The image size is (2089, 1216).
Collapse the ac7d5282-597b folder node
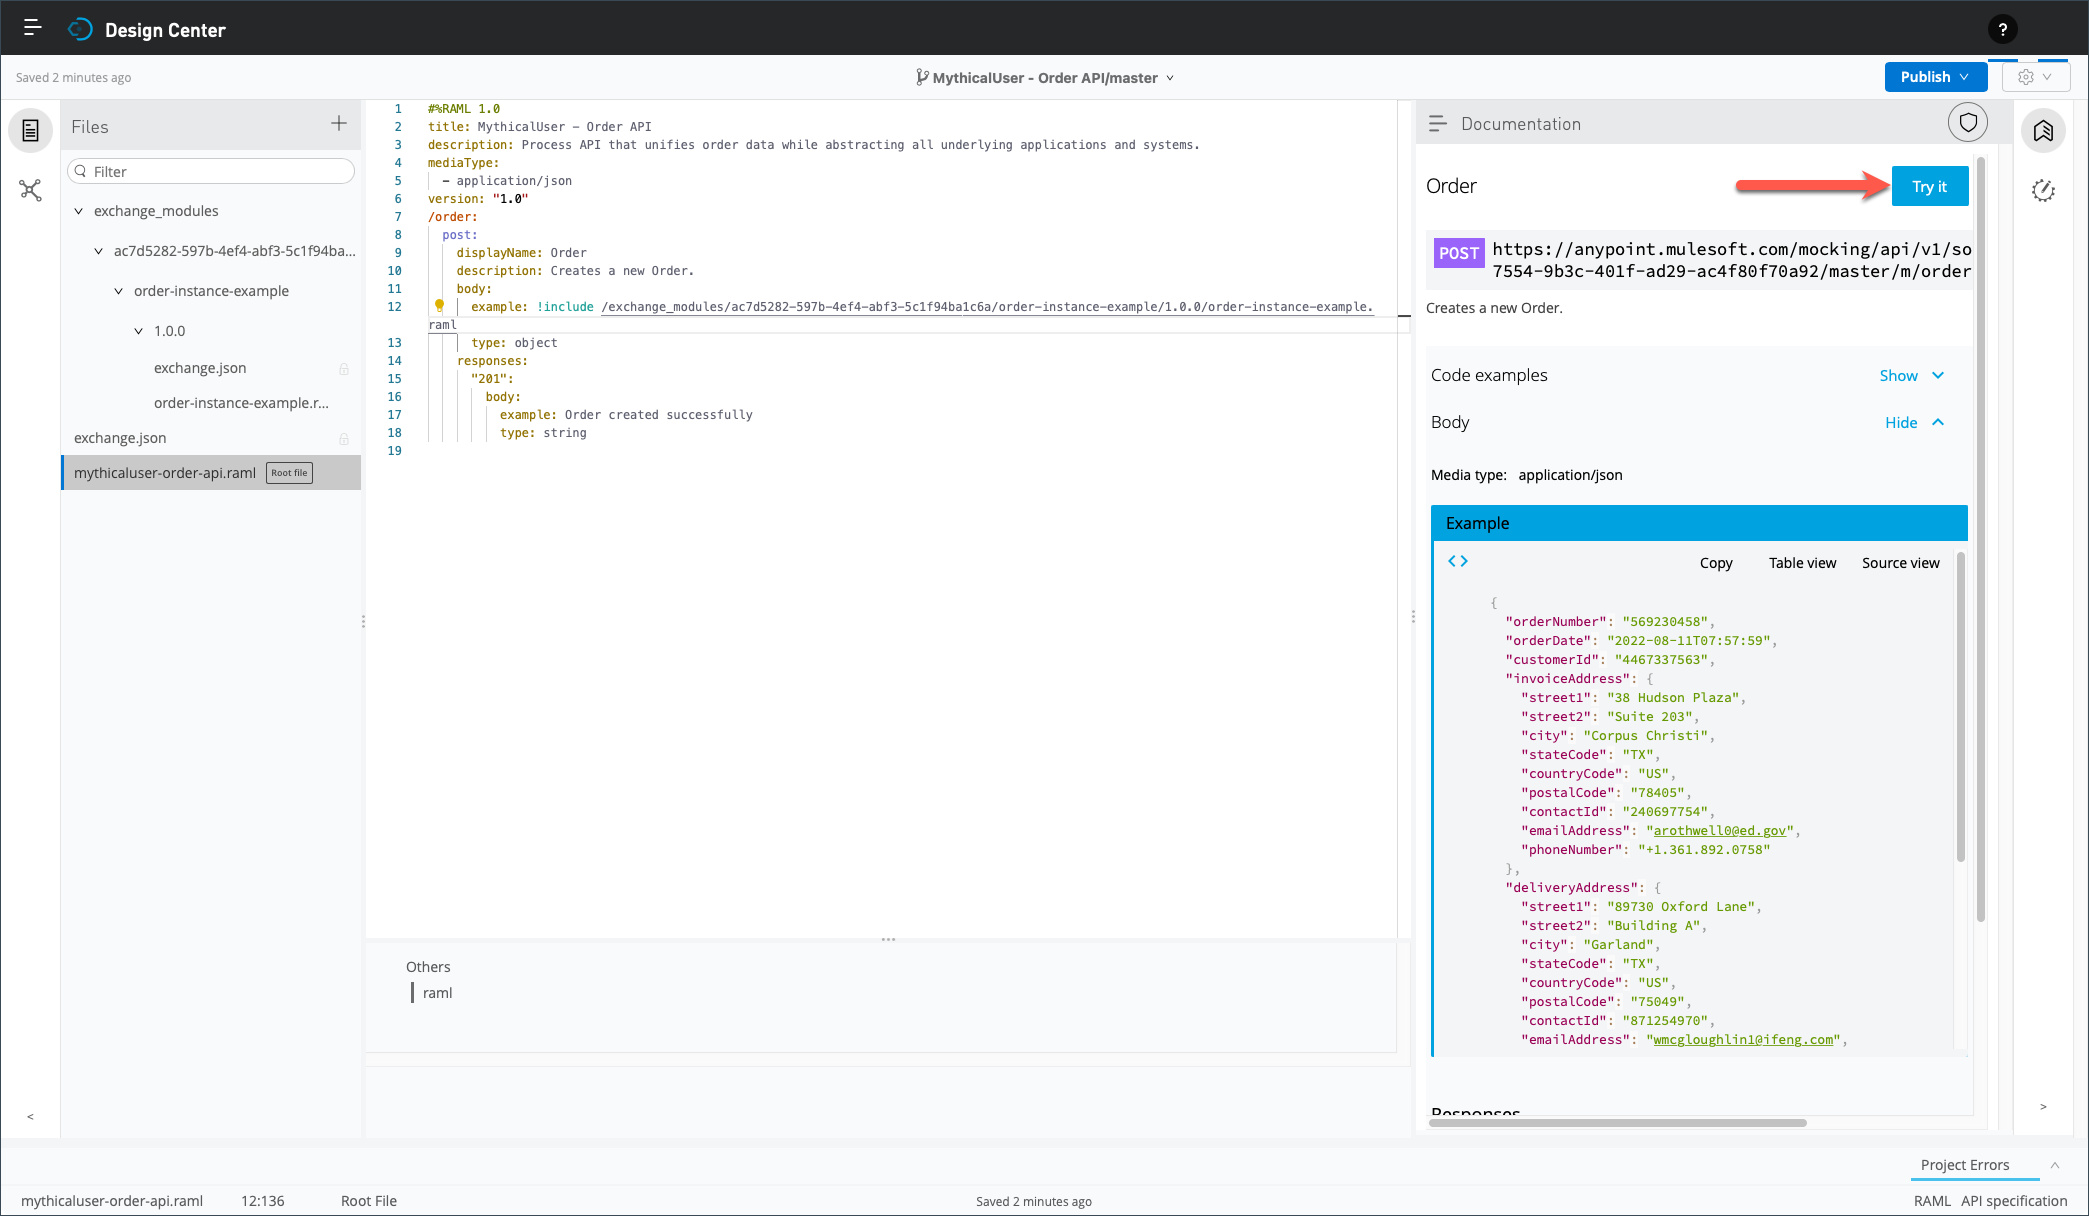[x=98, y=251]
